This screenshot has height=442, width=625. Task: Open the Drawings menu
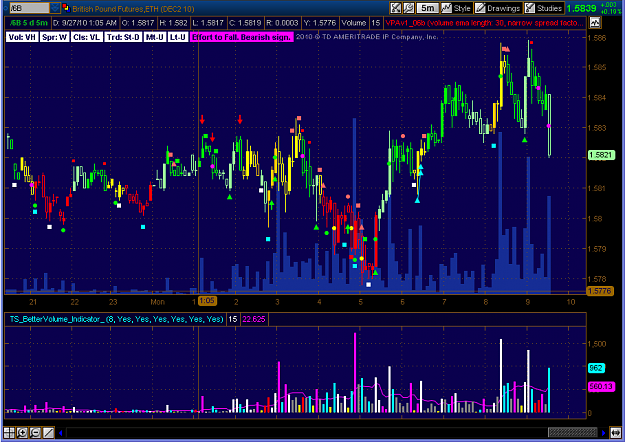point(498,8)
